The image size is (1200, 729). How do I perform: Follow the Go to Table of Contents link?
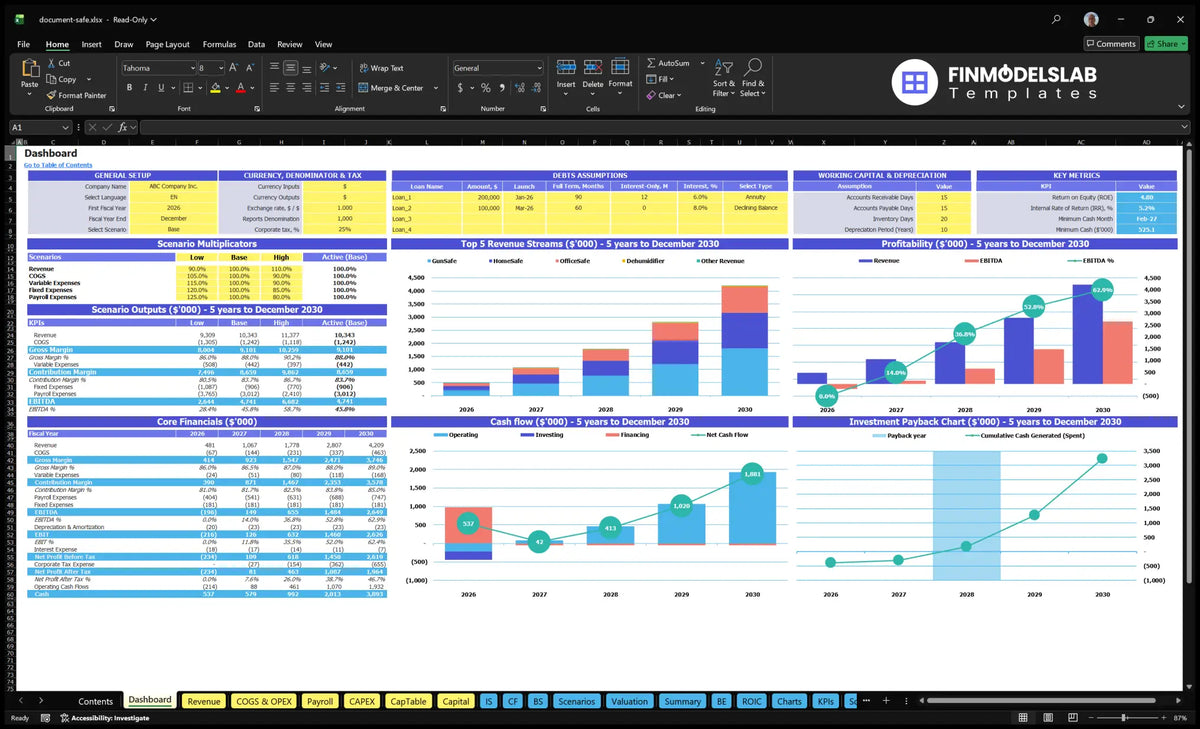(58, 165)
